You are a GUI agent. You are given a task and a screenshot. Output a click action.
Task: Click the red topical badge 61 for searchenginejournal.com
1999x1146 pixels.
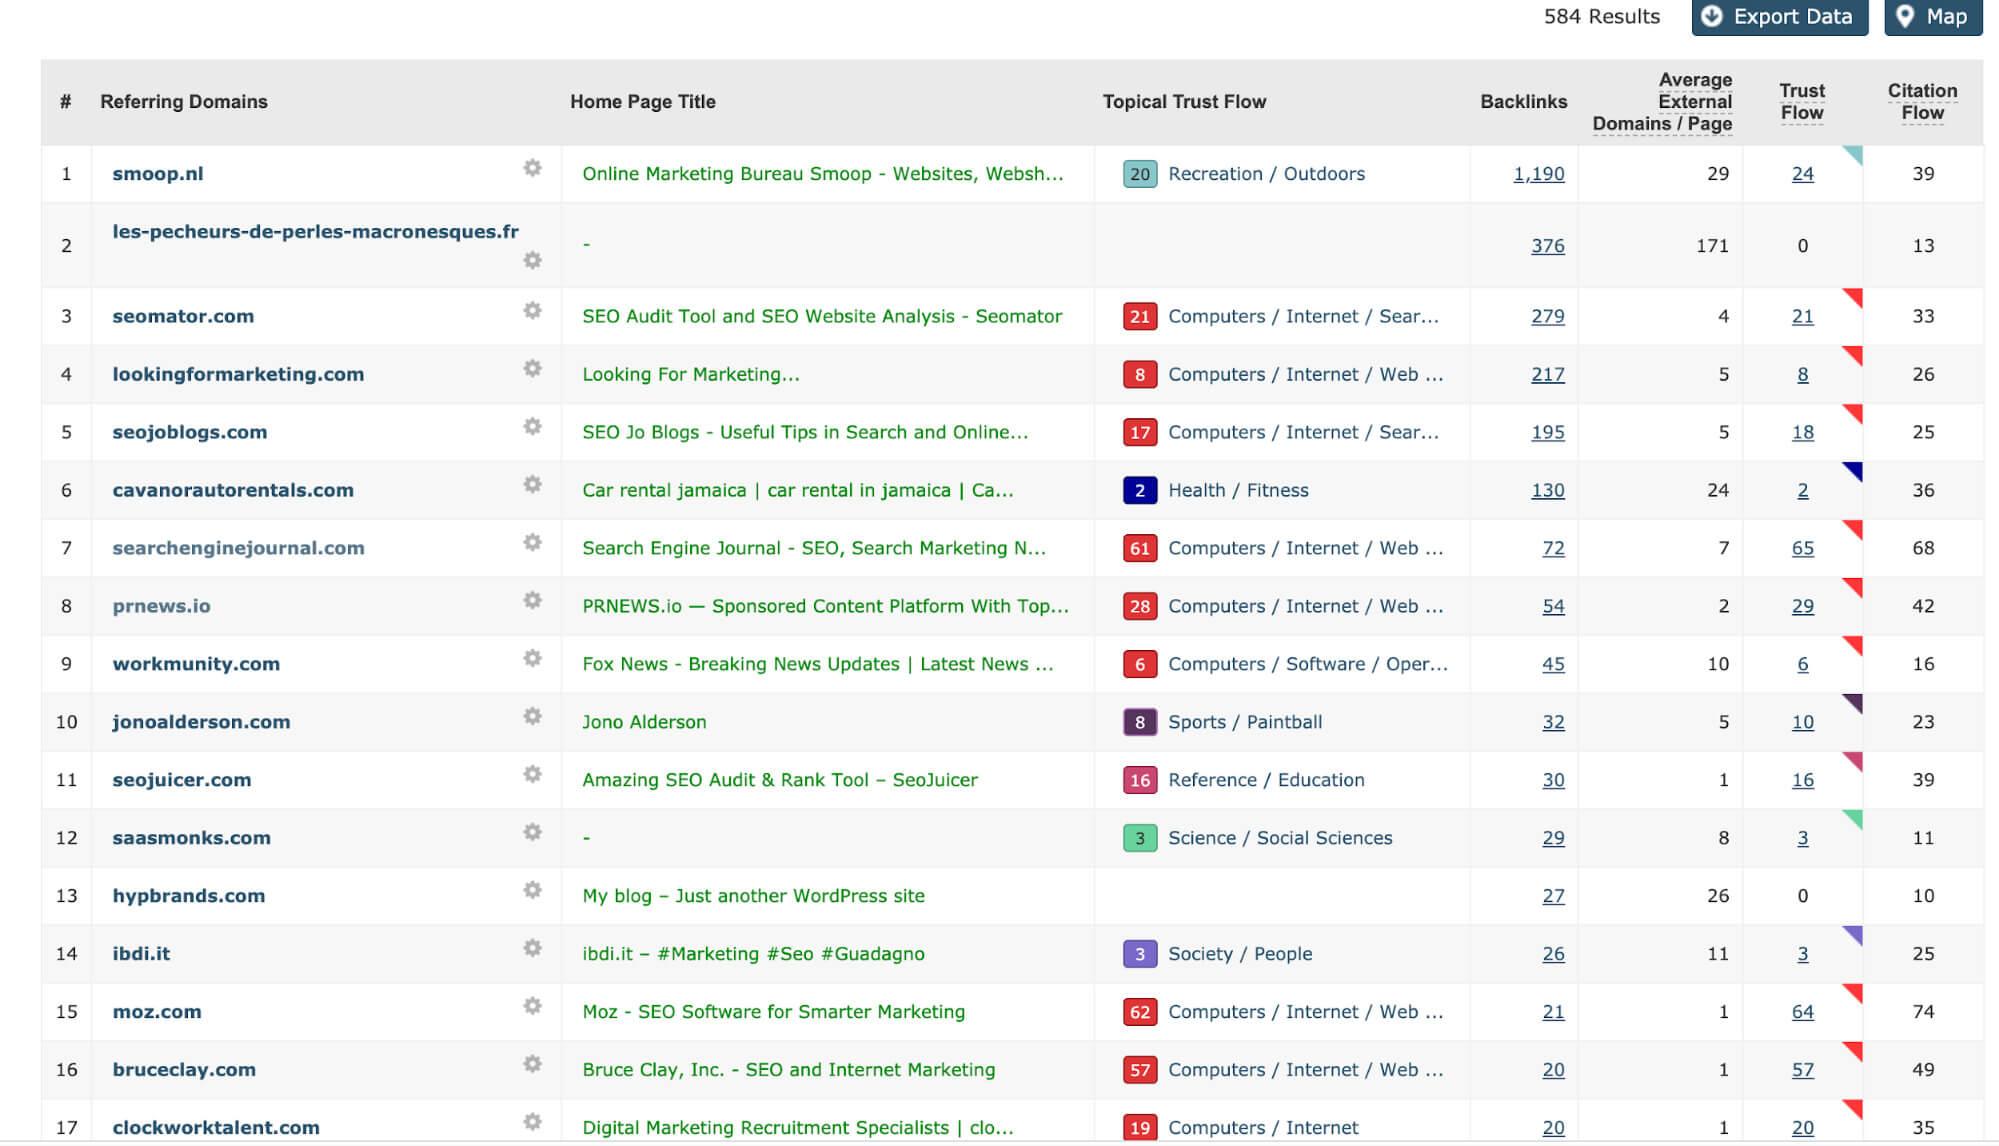[x=1140, y=548]
